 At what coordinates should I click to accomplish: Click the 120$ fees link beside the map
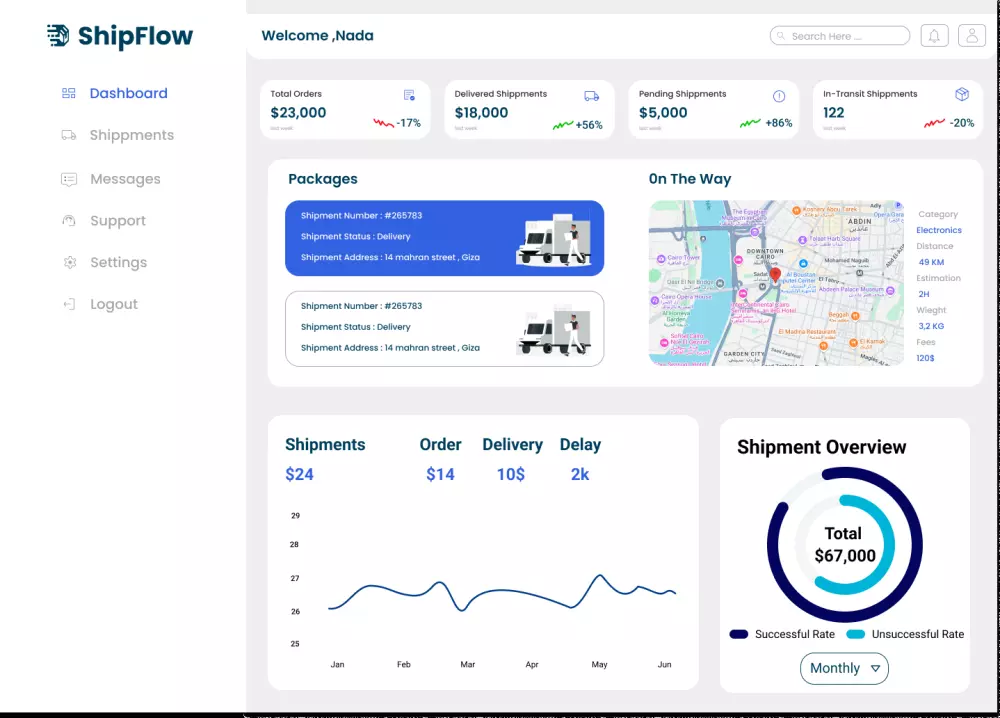[926, 358]
